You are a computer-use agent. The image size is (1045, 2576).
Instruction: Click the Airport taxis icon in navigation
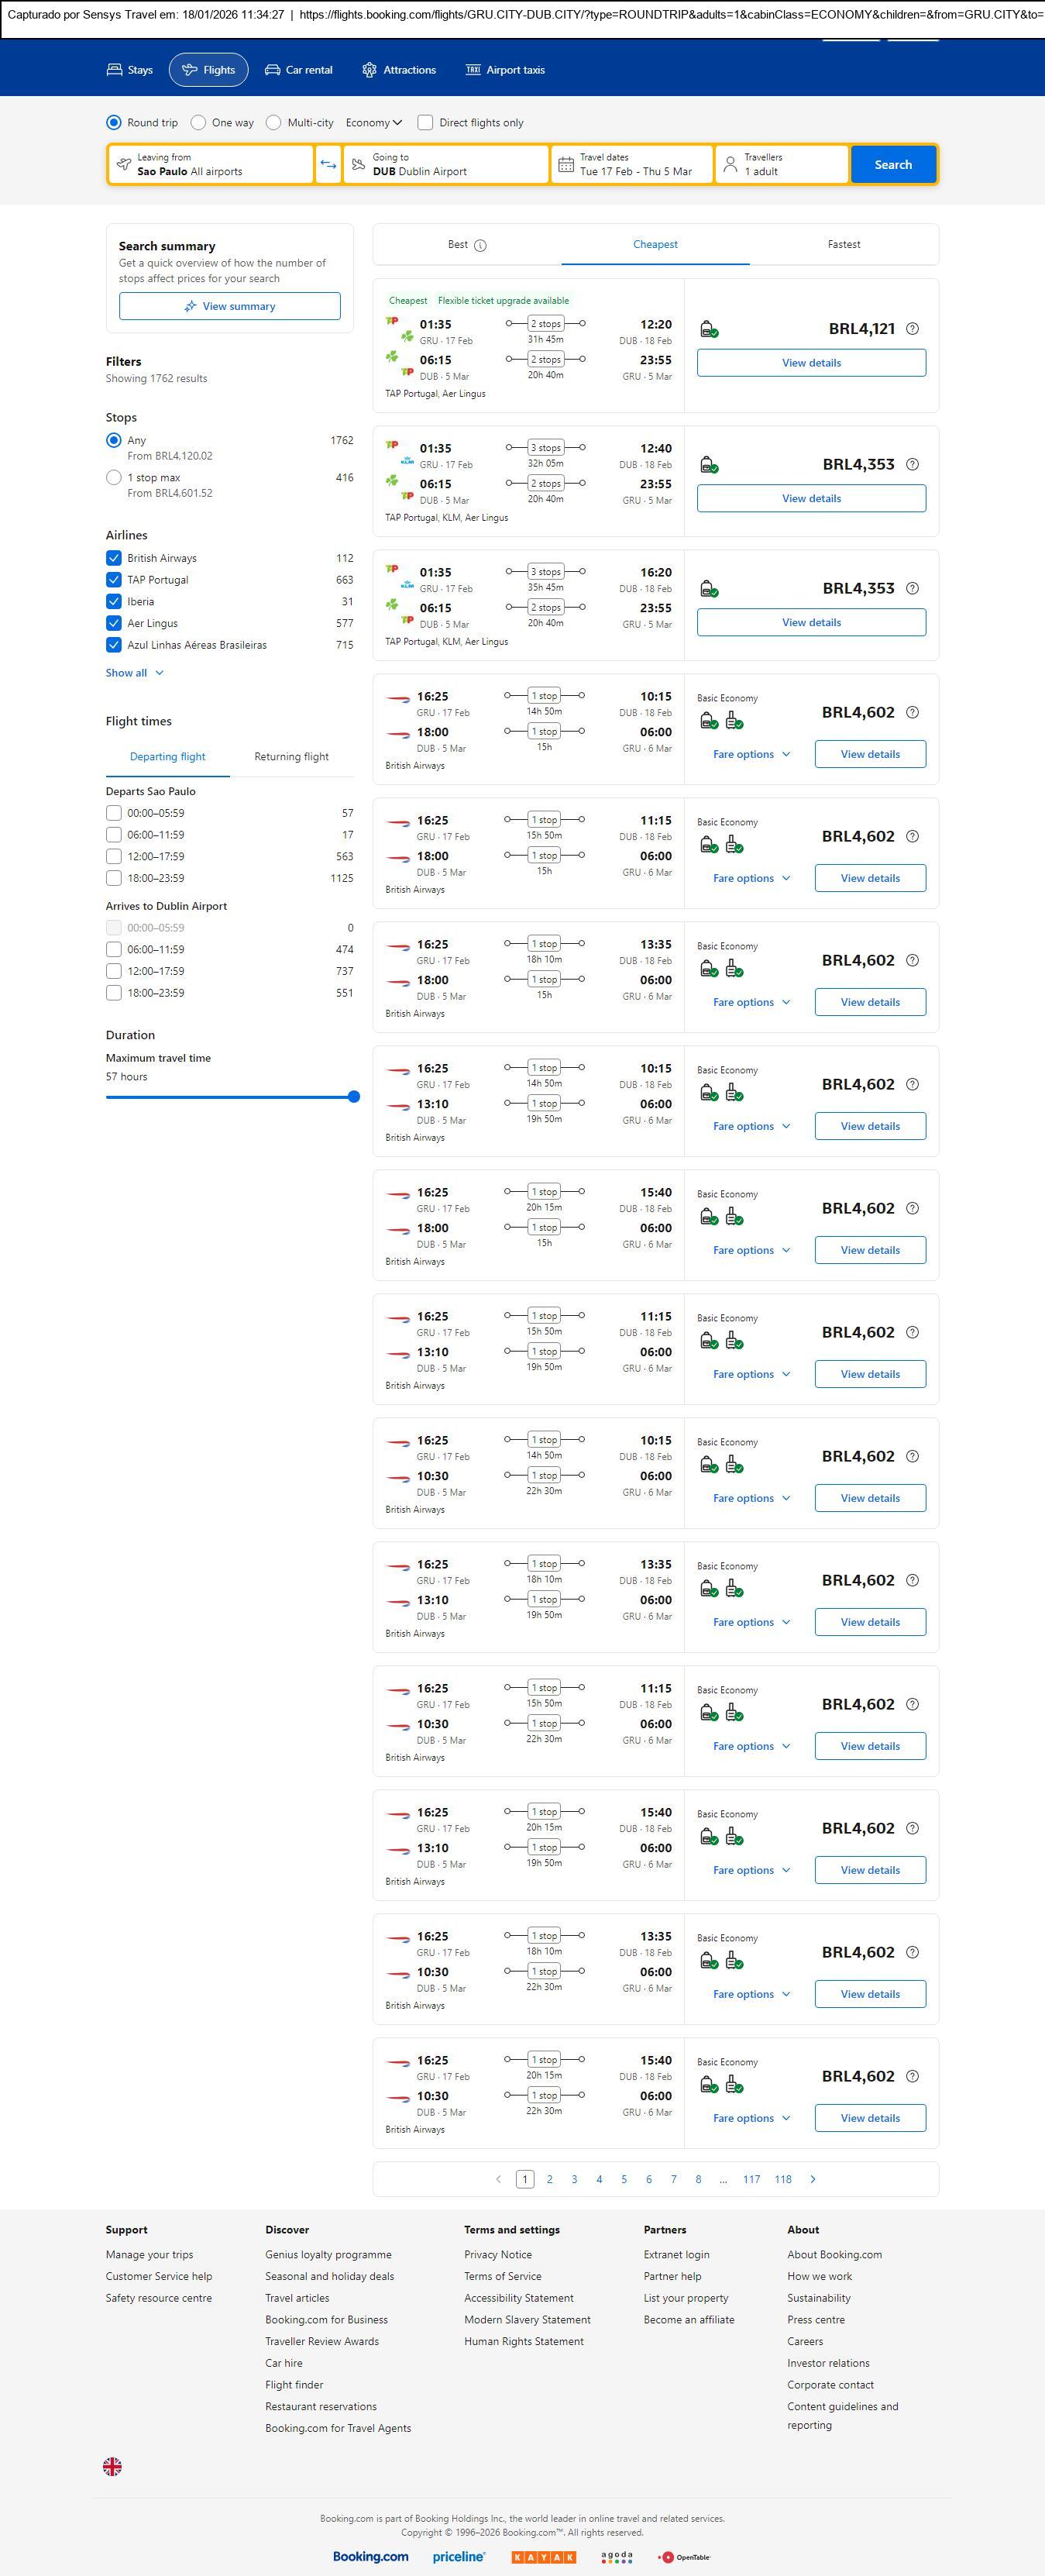point(473,70)
